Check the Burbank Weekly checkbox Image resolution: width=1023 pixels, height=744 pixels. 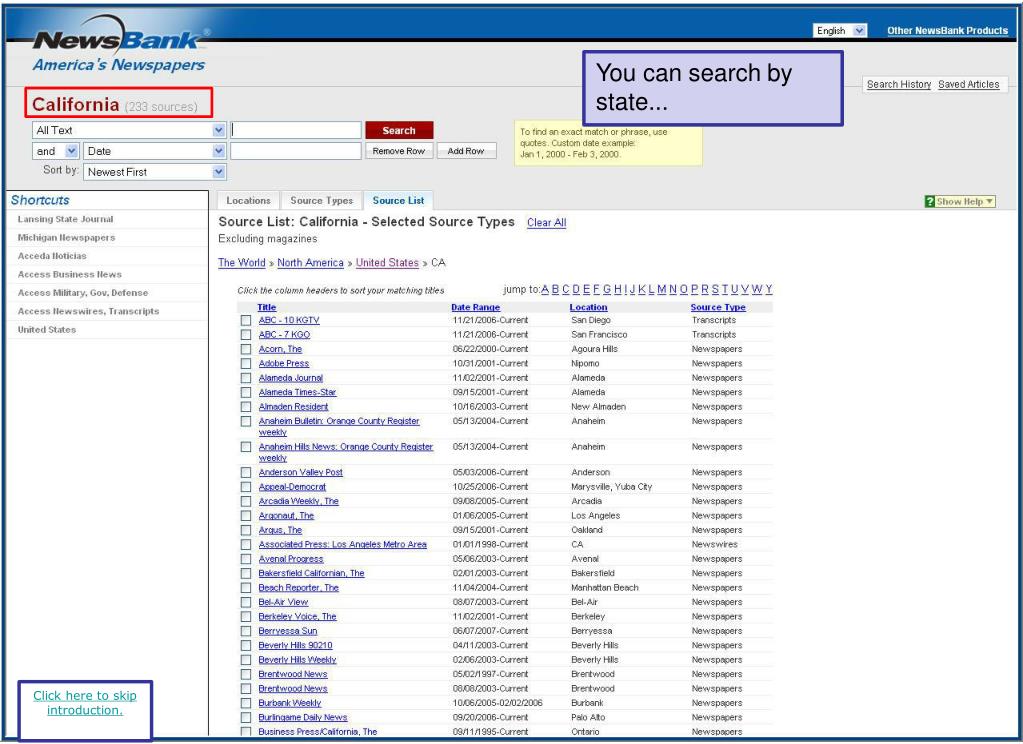[245, 704]
